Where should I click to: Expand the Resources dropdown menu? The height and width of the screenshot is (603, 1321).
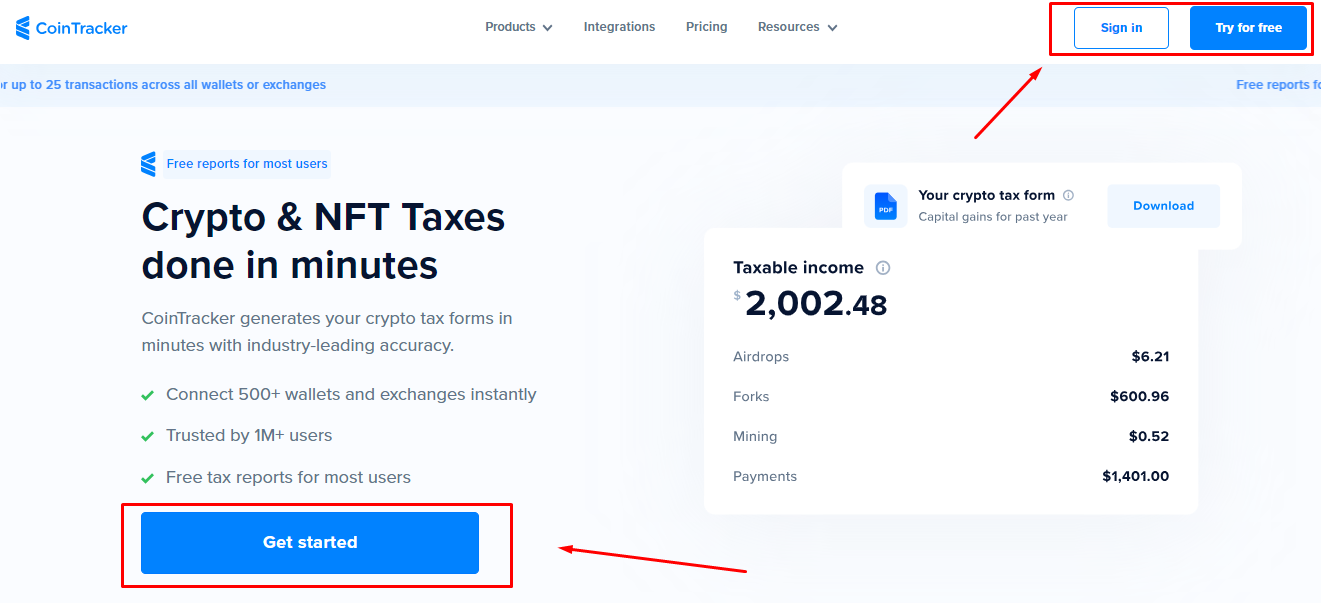point(798,27)
